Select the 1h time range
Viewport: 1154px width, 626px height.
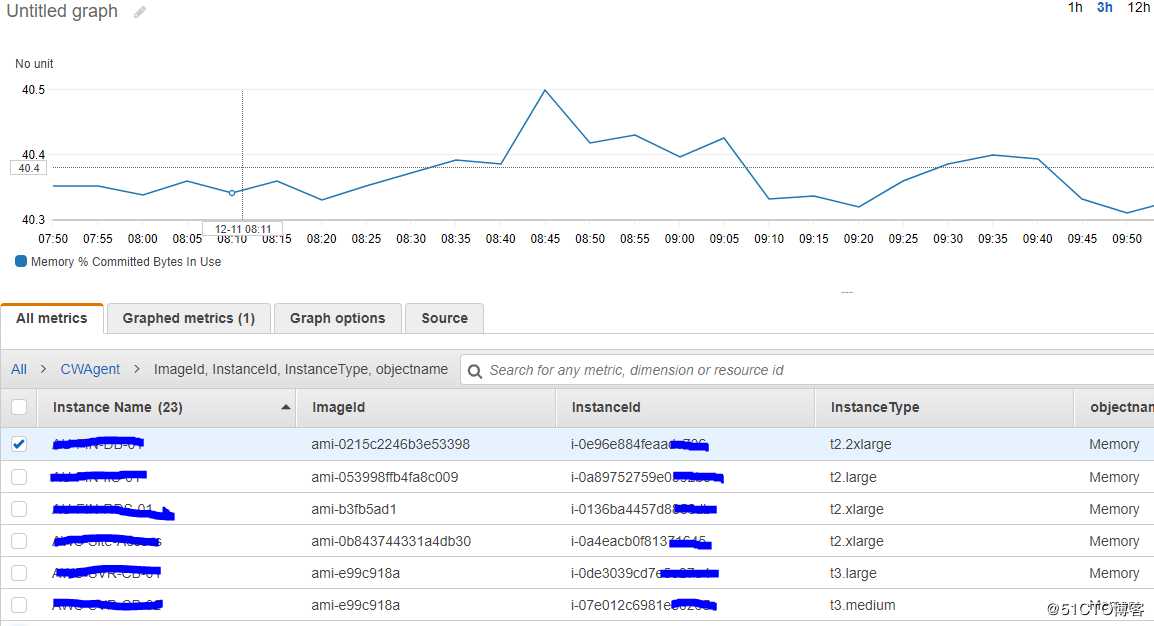click(1075, 7)
